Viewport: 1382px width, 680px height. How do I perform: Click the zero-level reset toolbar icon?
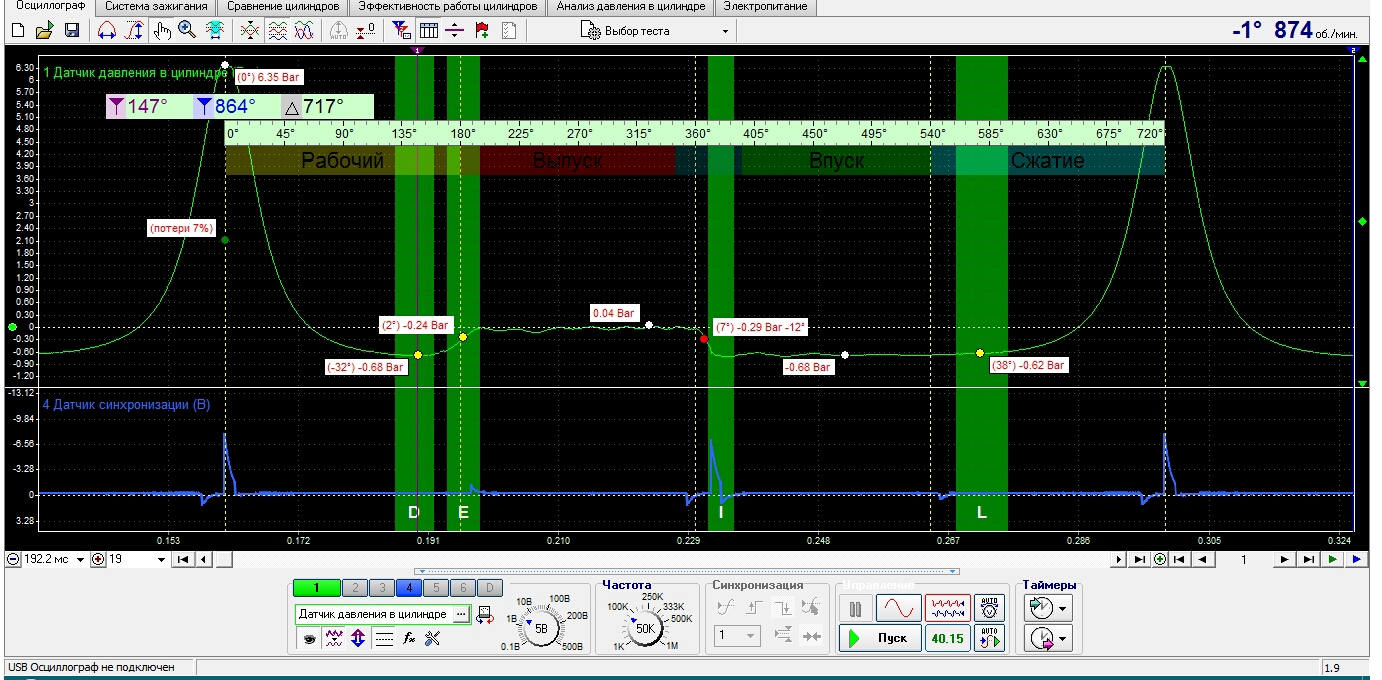point(366,31)
